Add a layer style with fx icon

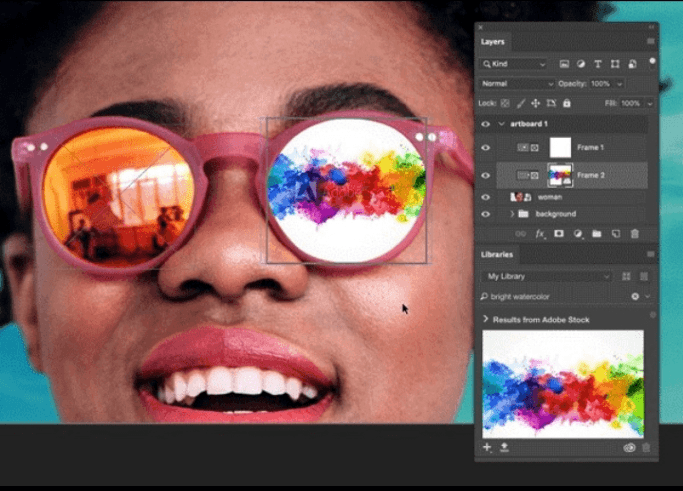pyautogui.click(x=540, y=234)
